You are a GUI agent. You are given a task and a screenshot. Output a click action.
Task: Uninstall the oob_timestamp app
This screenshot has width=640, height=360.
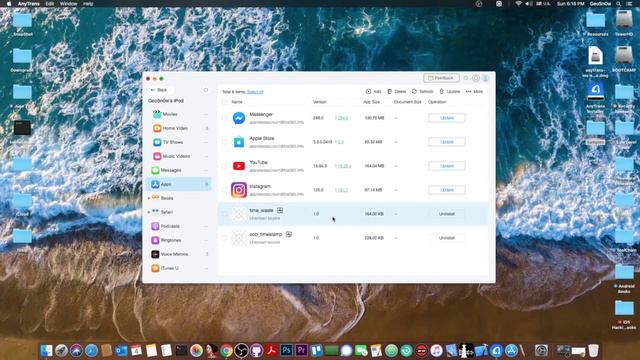(x=447, y=238)
